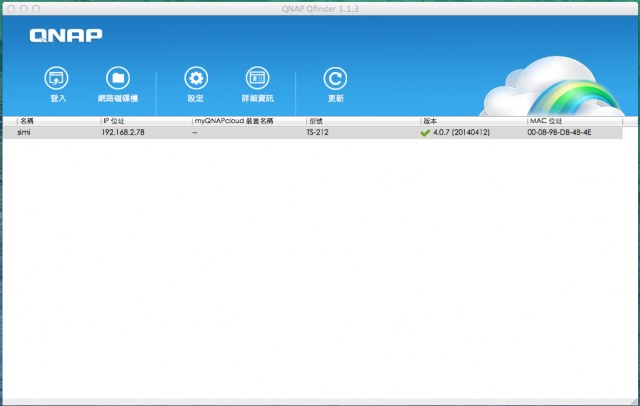Sort by 型號 column header
The height and width of the screenshot is (406, 640).
316,121
